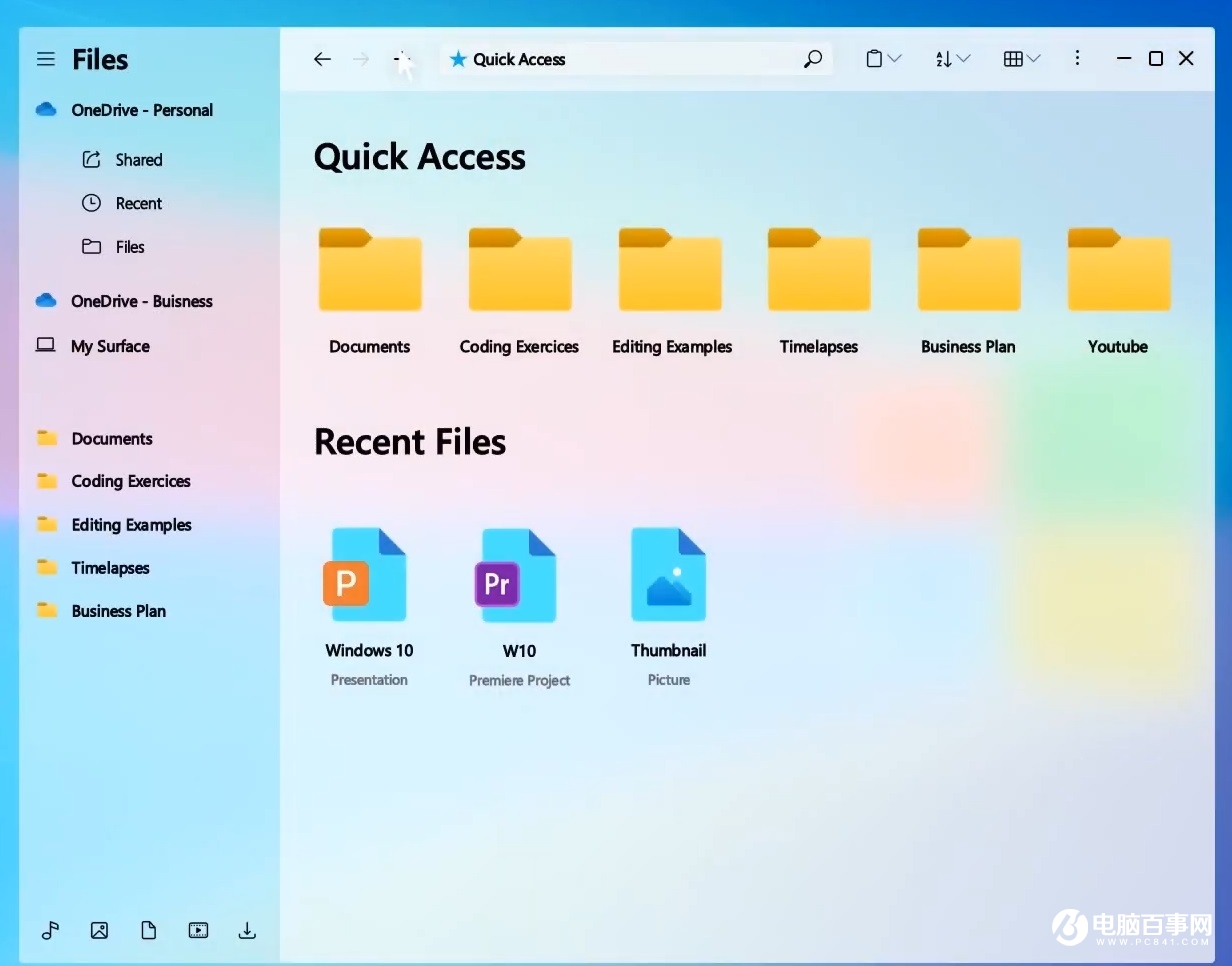Open OneDrive - Buisness in sidebar

coord(141,301)
